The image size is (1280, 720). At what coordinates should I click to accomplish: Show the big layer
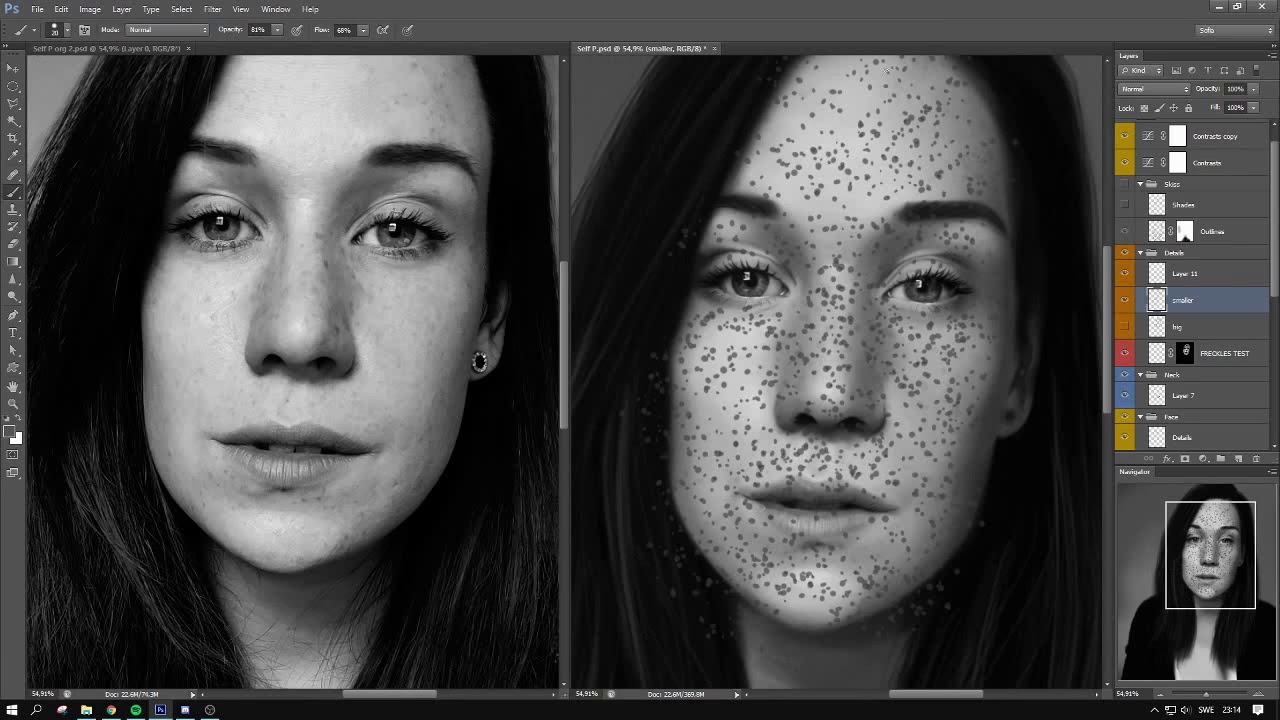1125,327
